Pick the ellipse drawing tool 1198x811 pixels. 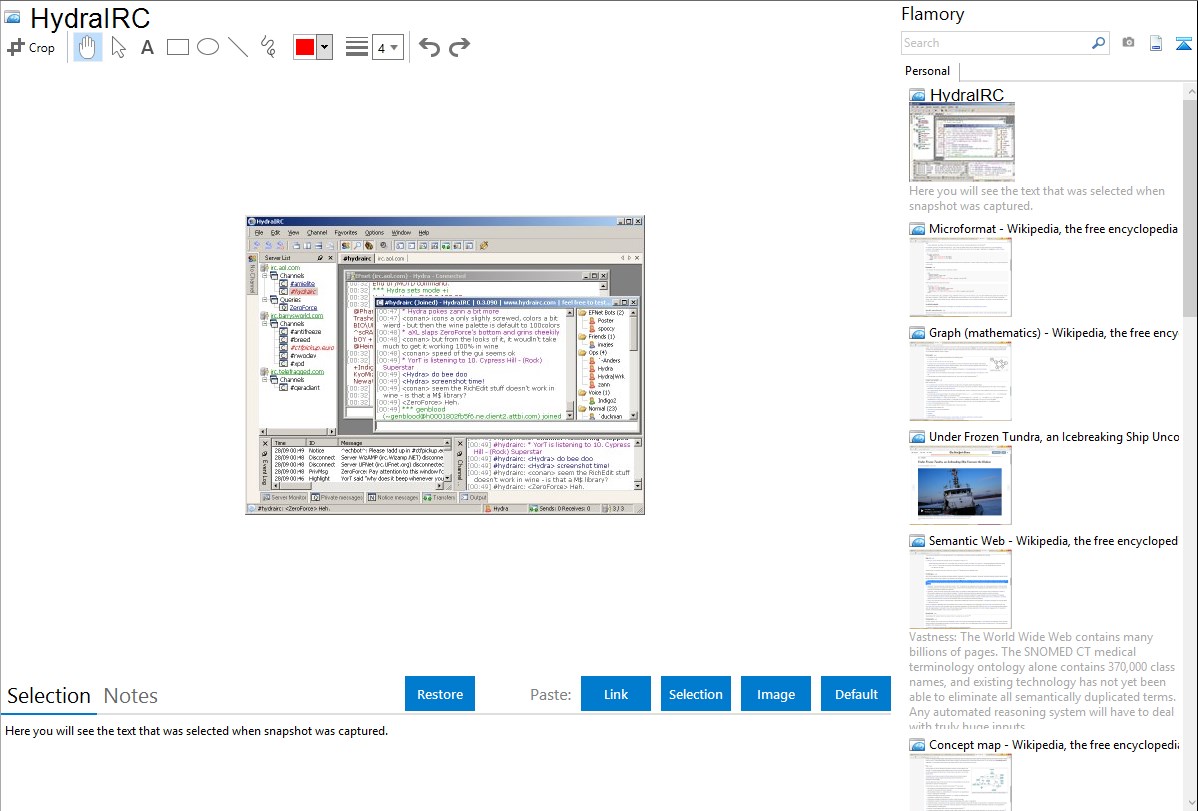click(208, 47)
